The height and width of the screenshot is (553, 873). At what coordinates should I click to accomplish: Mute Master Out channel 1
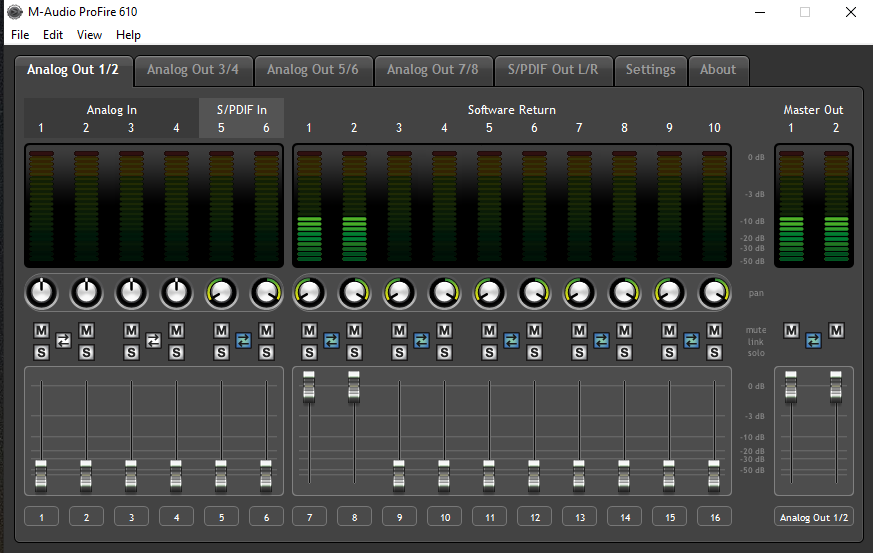[x=791, y=331]
